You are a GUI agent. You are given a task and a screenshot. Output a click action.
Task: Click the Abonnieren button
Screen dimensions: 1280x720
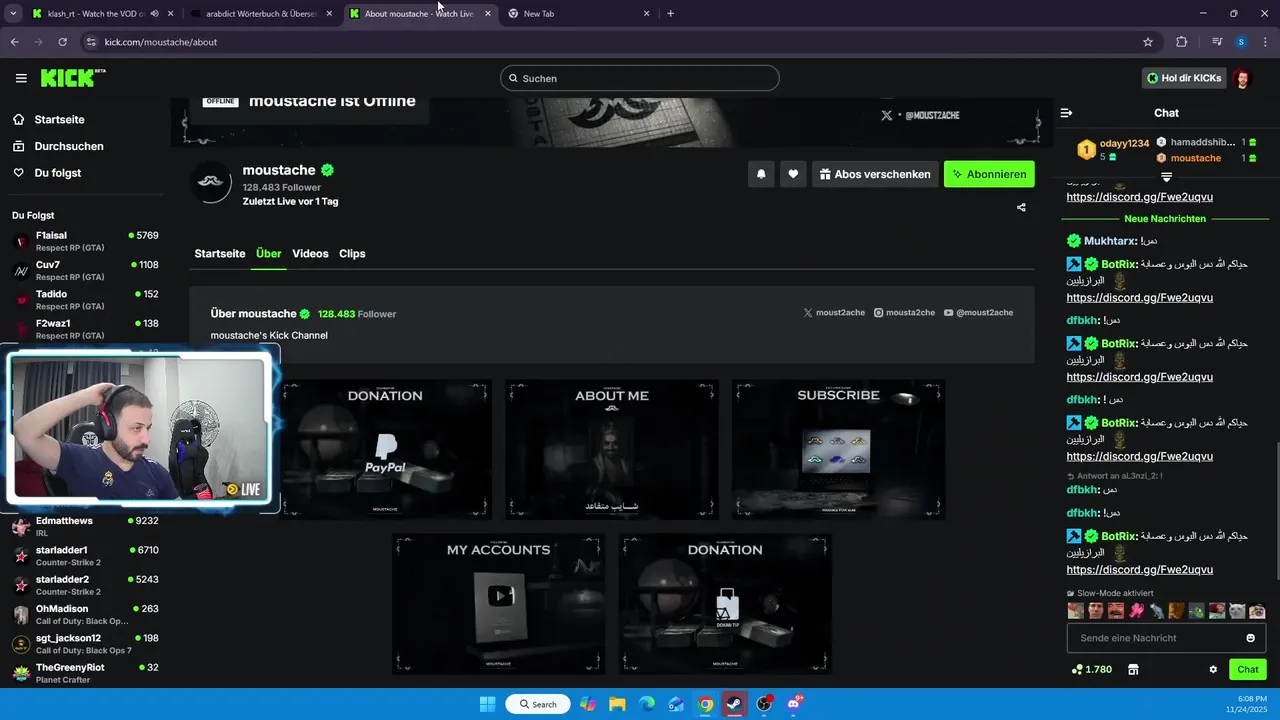[989, 174]
